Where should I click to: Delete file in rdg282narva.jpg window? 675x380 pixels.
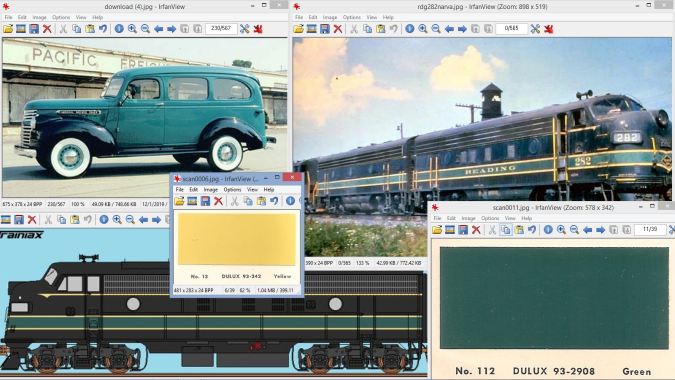coord(338,29)
